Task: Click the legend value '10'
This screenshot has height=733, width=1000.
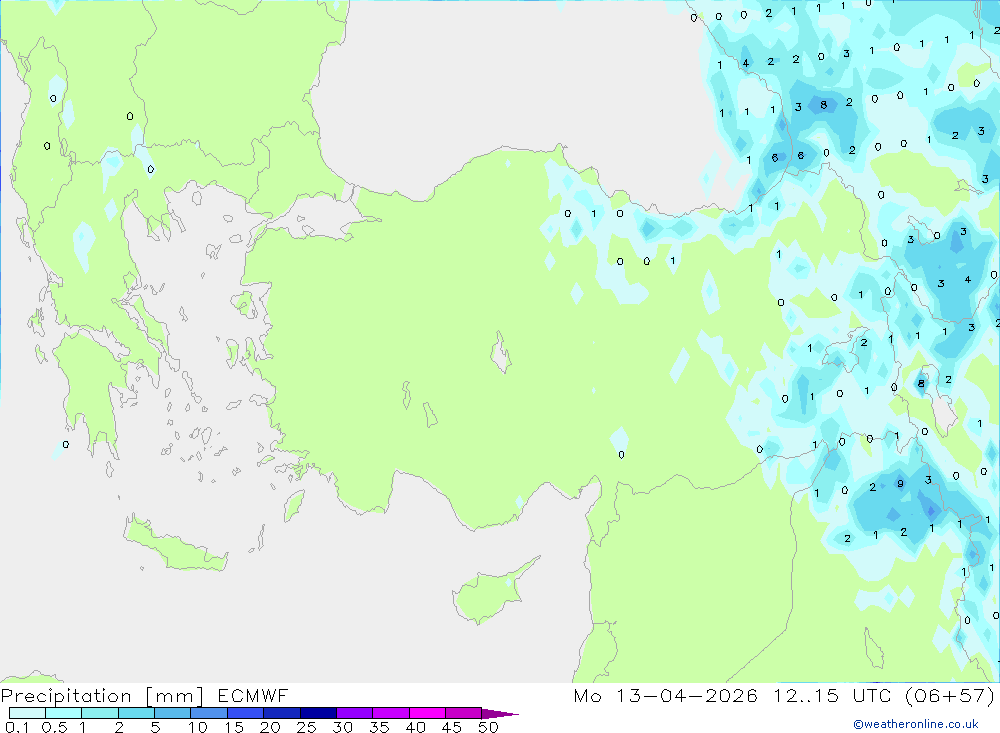Action: (198, 727)
